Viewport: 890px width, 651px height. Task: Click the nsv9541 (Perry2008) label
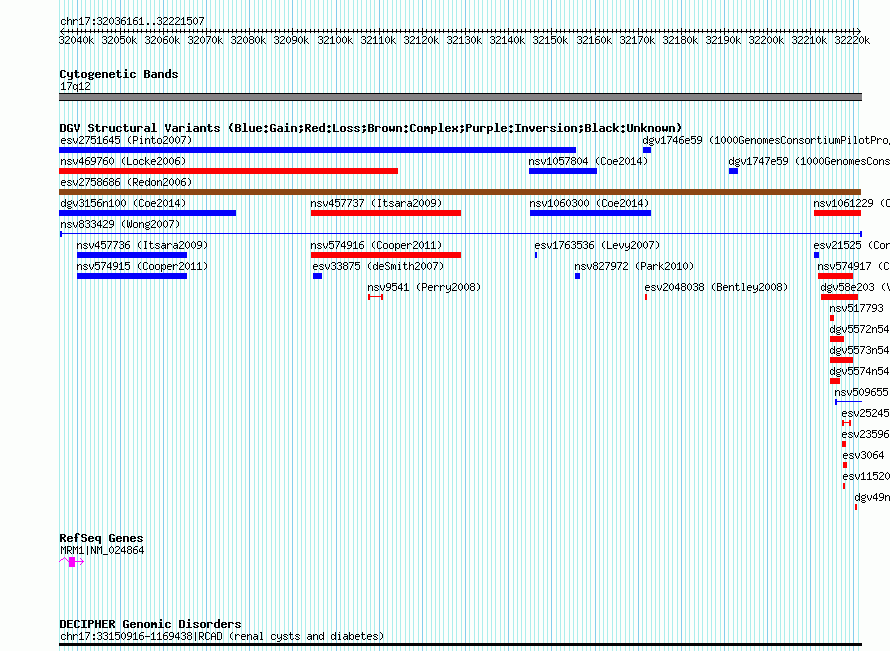click(x=424, y=287)
